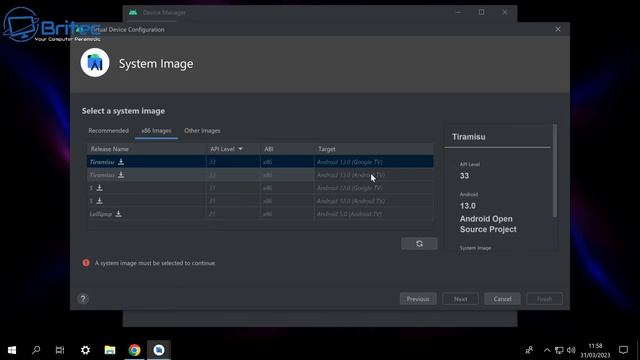Image resolution: width=640 pixels, height=360 pixels.
Task: Download the Lollipop Android 5.0 system image
Action: click(x=118, y=214)
